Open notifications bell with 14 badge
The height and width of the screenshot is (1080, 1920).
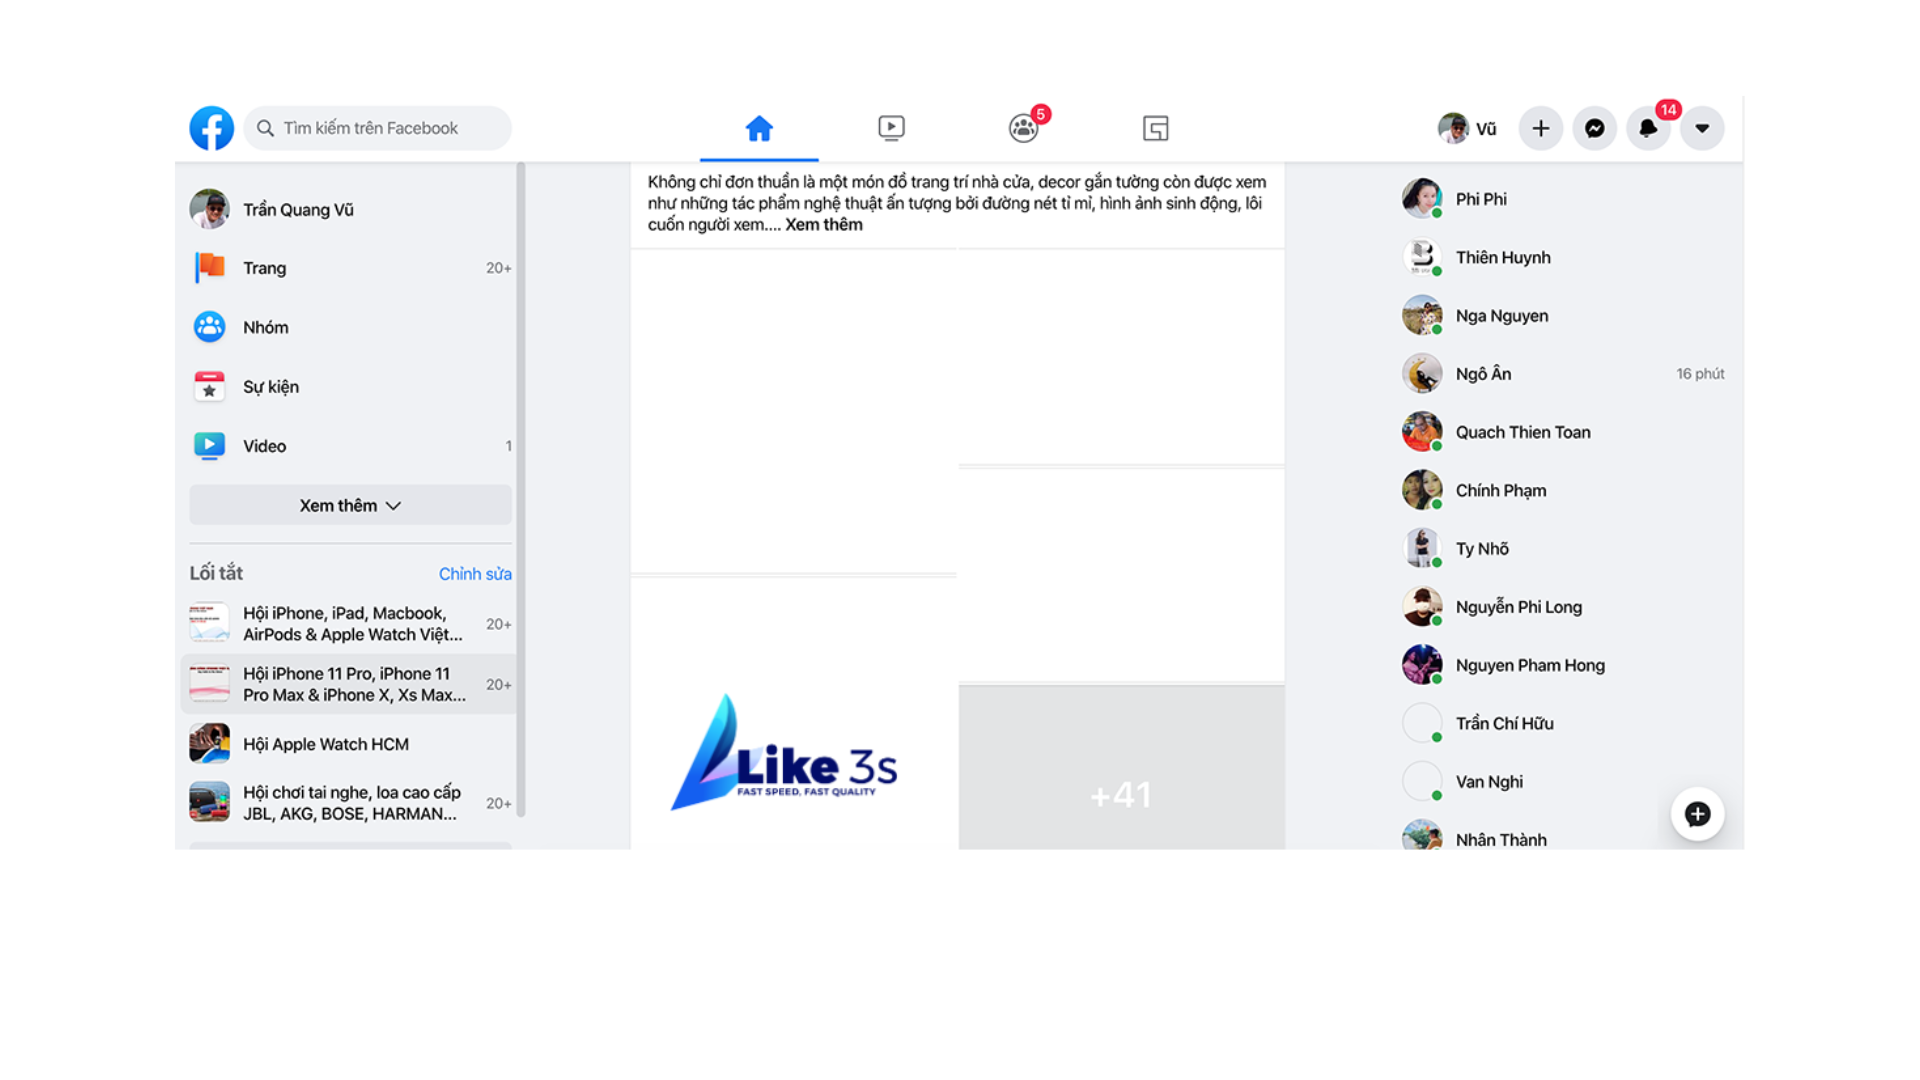point(1648,128)
